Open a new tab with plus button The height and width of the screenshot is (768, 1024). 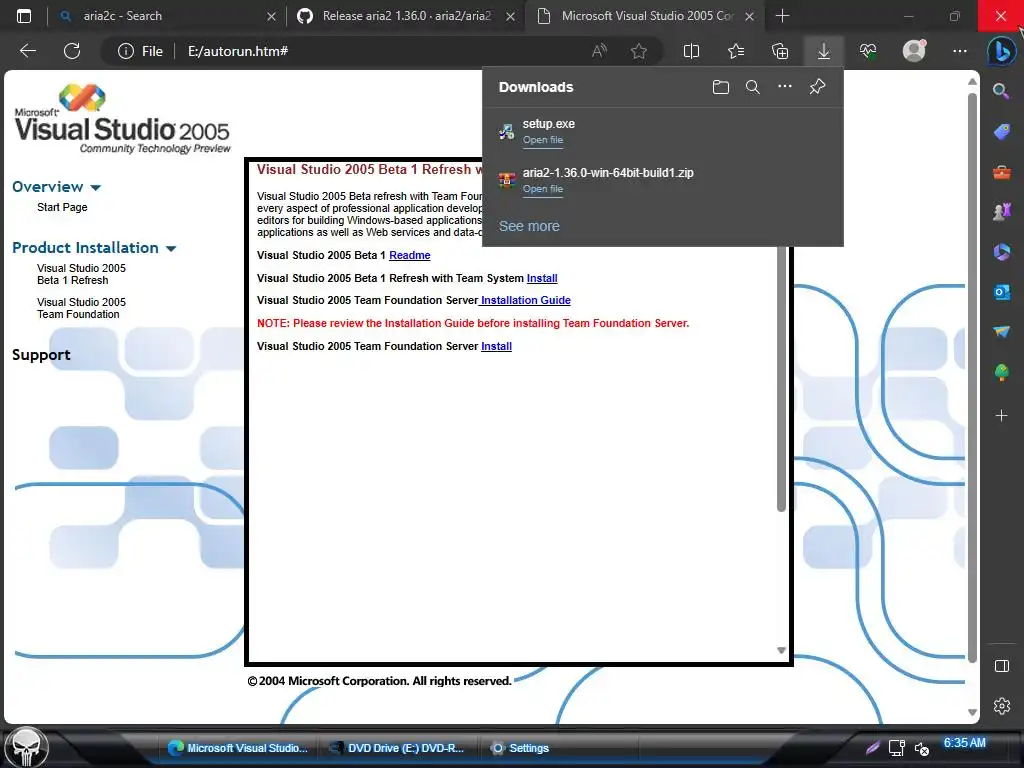(782, 16)
